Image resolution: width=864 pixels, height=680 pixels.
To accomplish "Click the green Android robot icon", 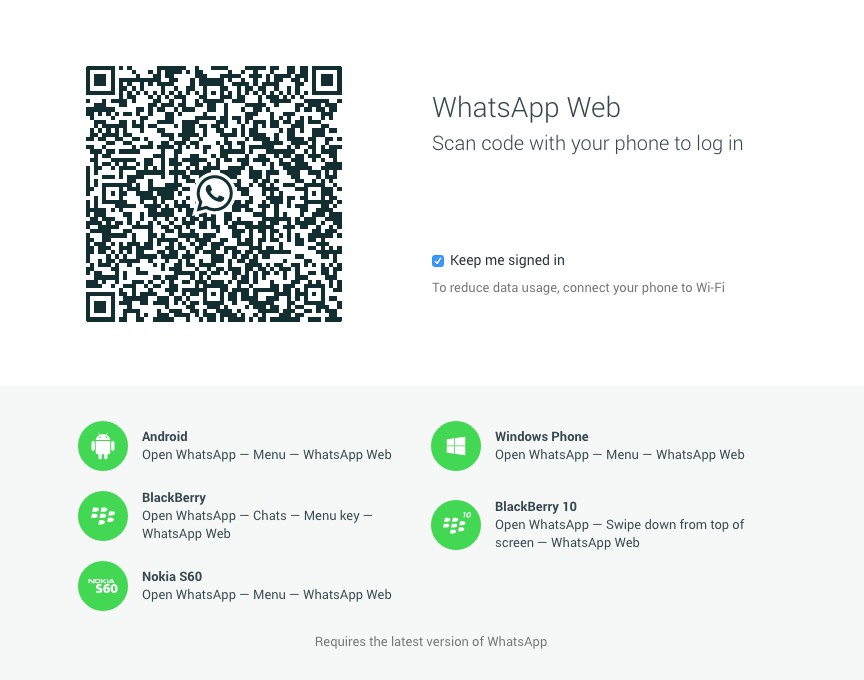I will point(103,446).
